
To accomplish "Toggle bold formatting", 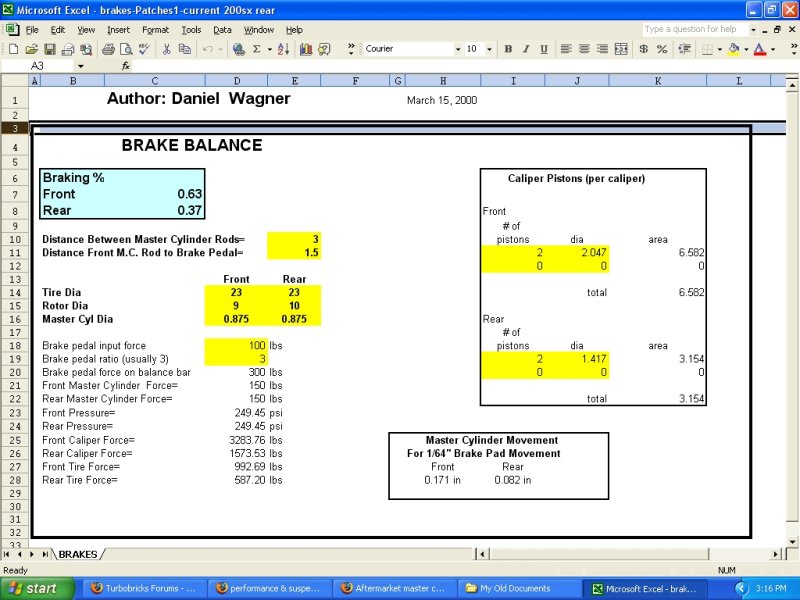I will (x=508, y=49).
